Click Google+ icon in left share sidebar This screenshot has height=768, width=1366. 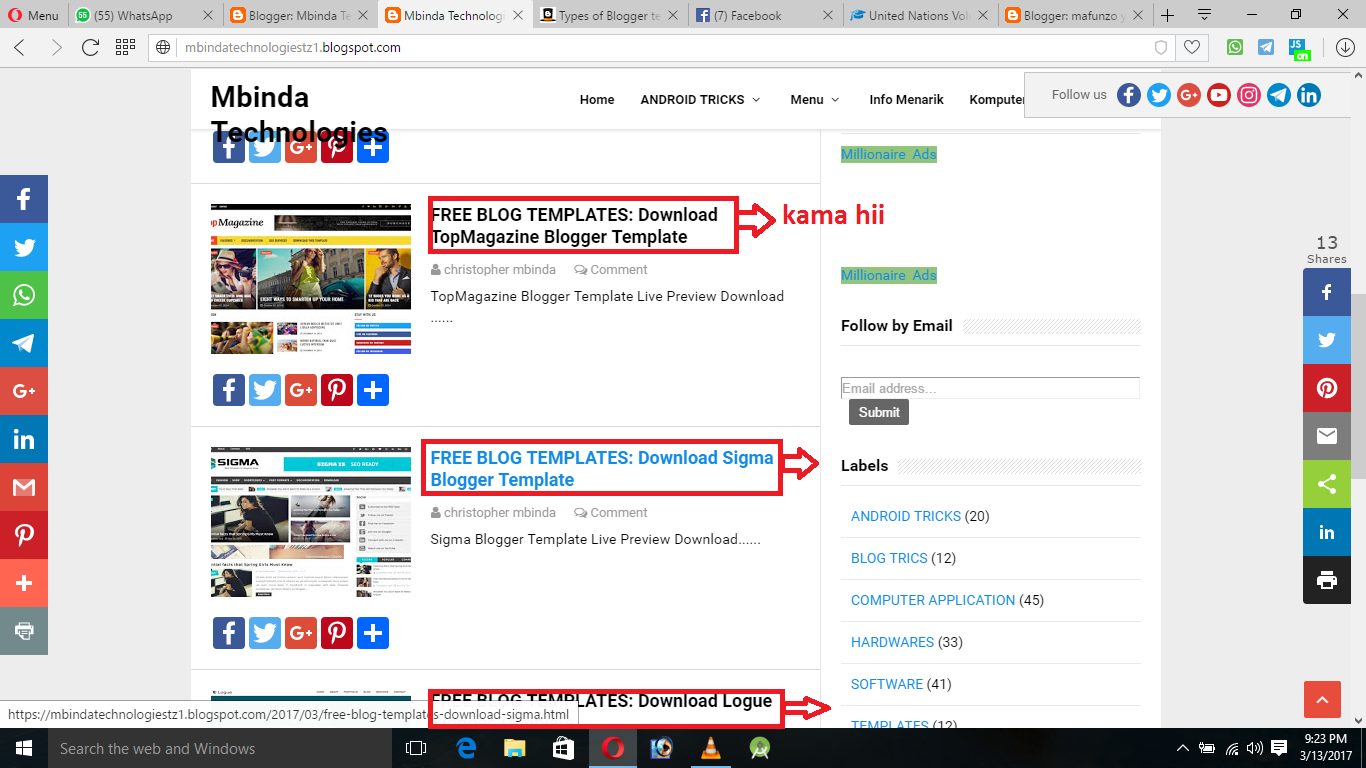point(24,391)
